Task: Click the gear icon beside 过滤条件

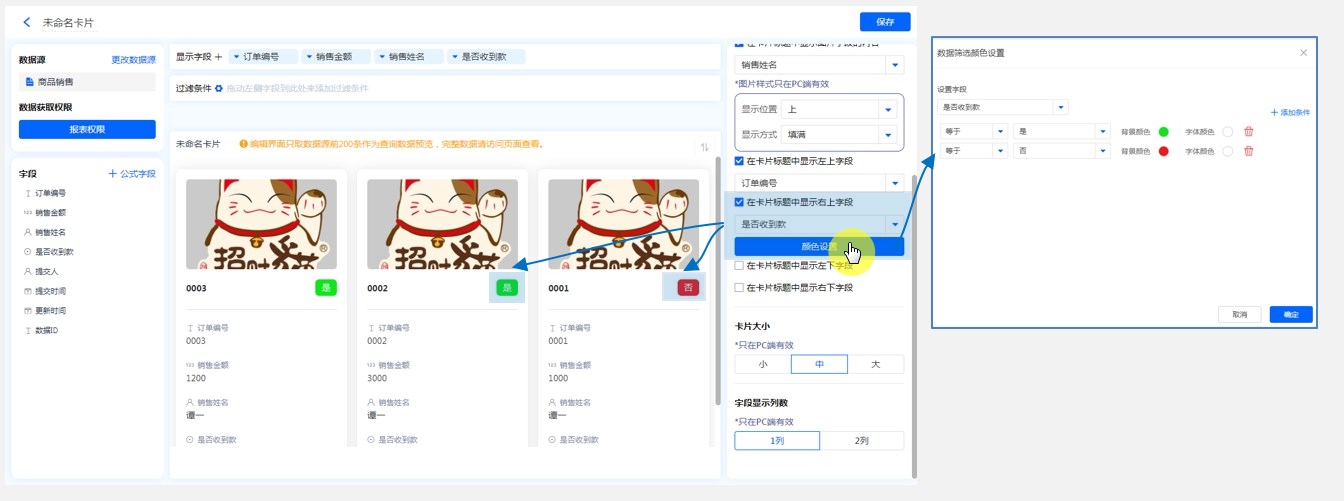Action: 219,89
